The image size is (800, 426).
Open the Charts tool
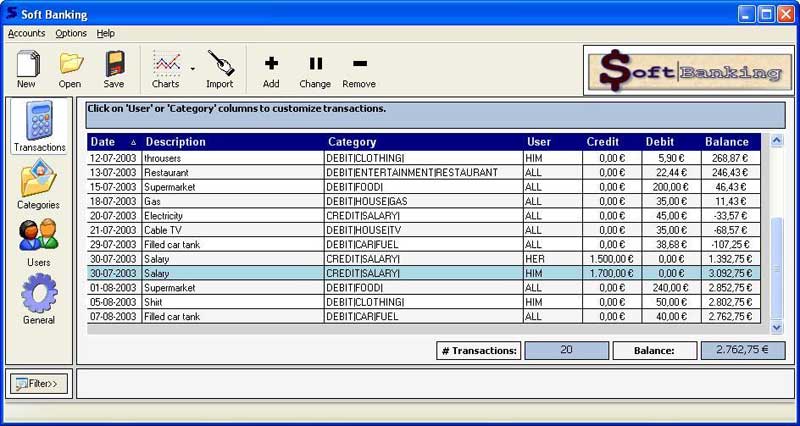166,69
